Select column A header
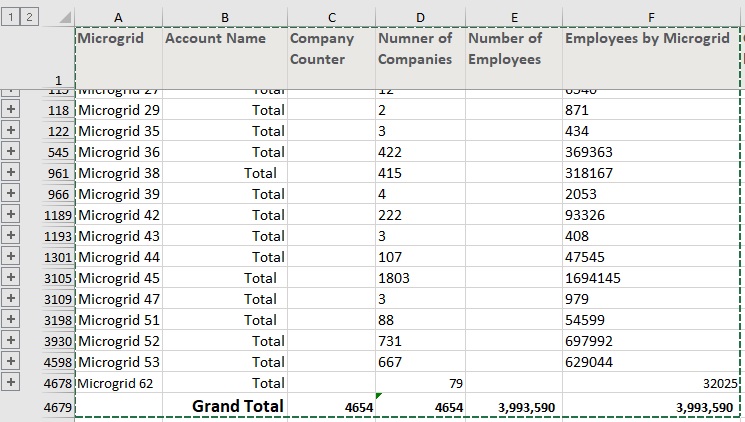Image resolution: width=745 pixels, height=422 pixels. [118, 18]
